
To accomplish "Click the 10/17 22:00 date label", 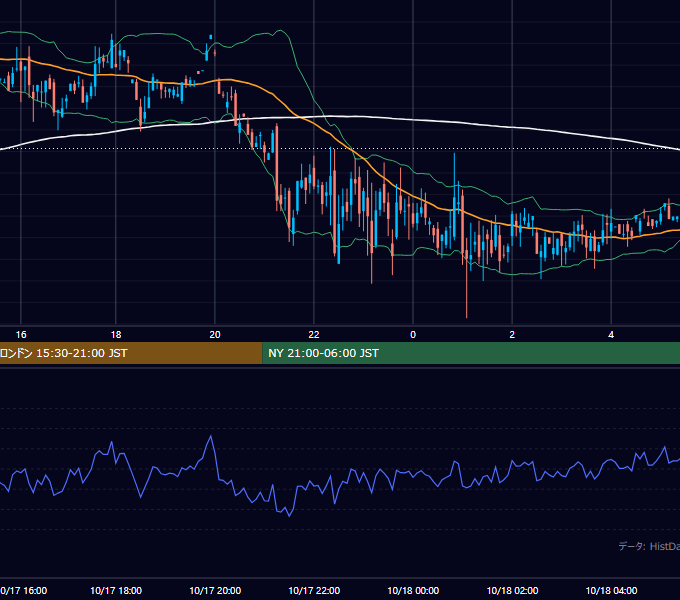I will coord(314,590).
